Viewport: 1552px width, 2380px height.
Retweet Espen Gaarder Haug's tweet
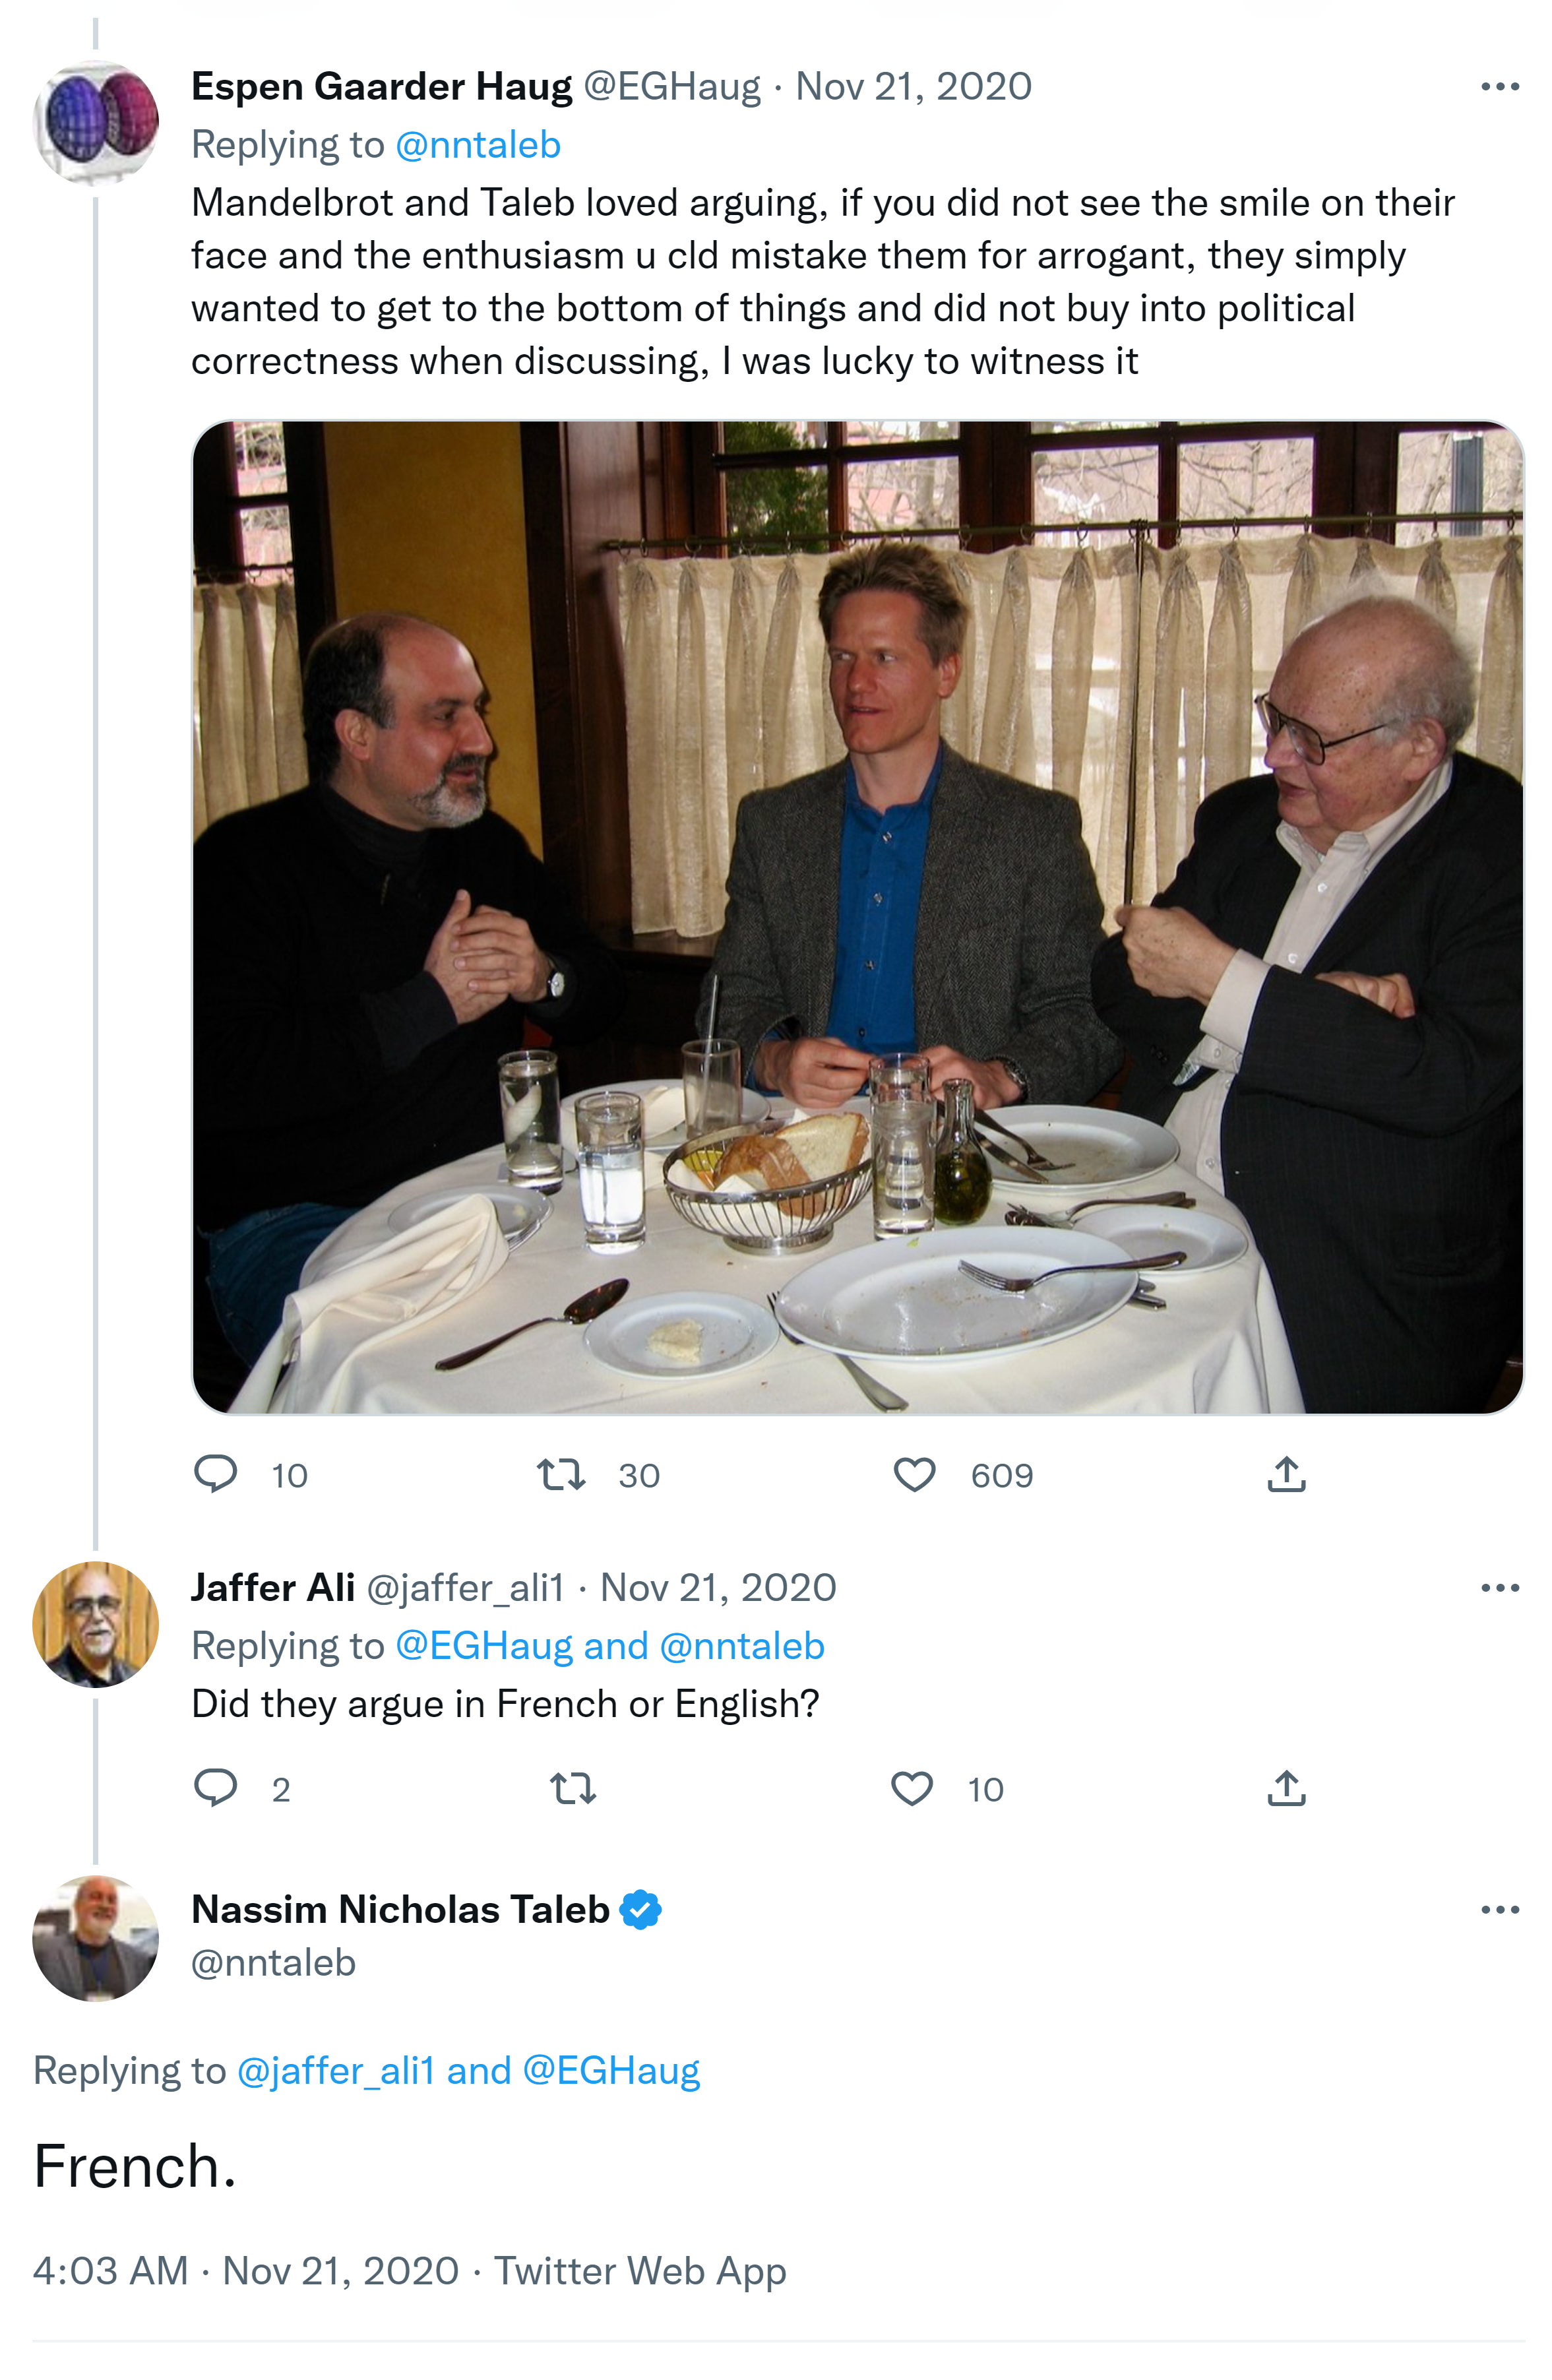tap(561, 1474)
